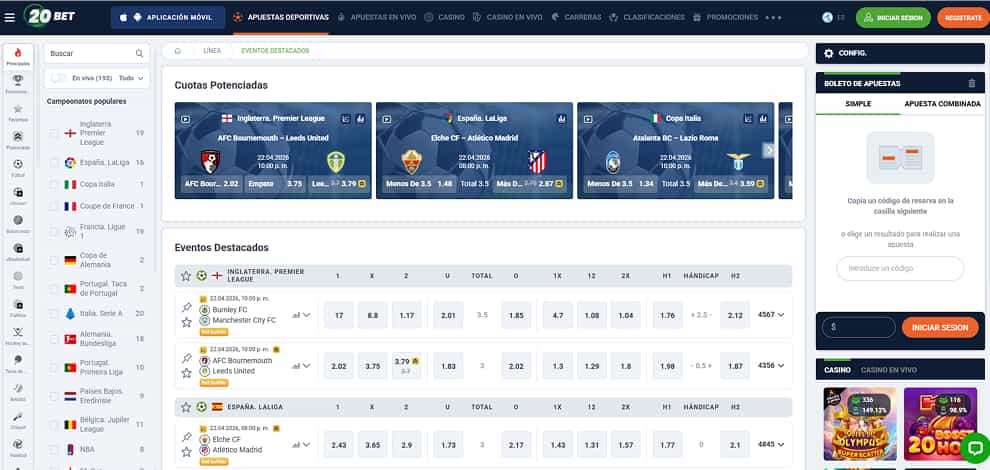Expand stats chevron for AFC Bournemouth match
The width and height of the screenshot is (990, 470).
tap(306, 366)
